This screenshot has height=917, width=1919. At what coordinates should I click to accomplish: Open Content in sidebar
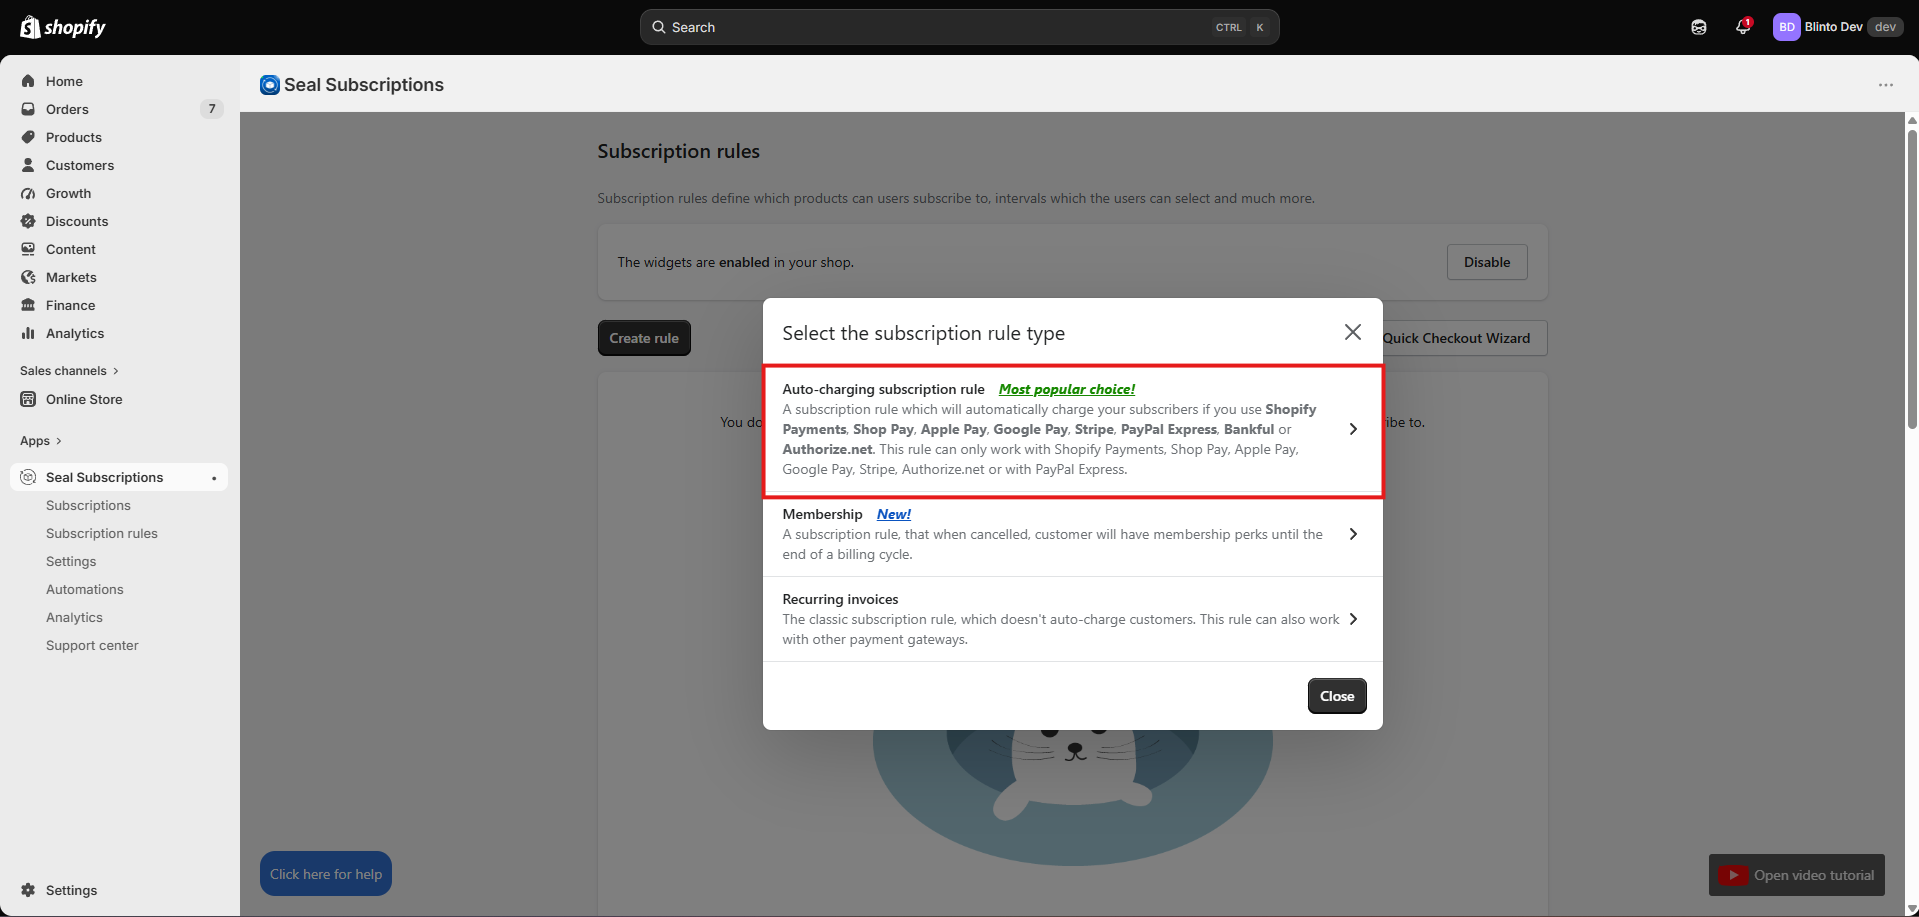pyautogui.click(x=71, y=249)
